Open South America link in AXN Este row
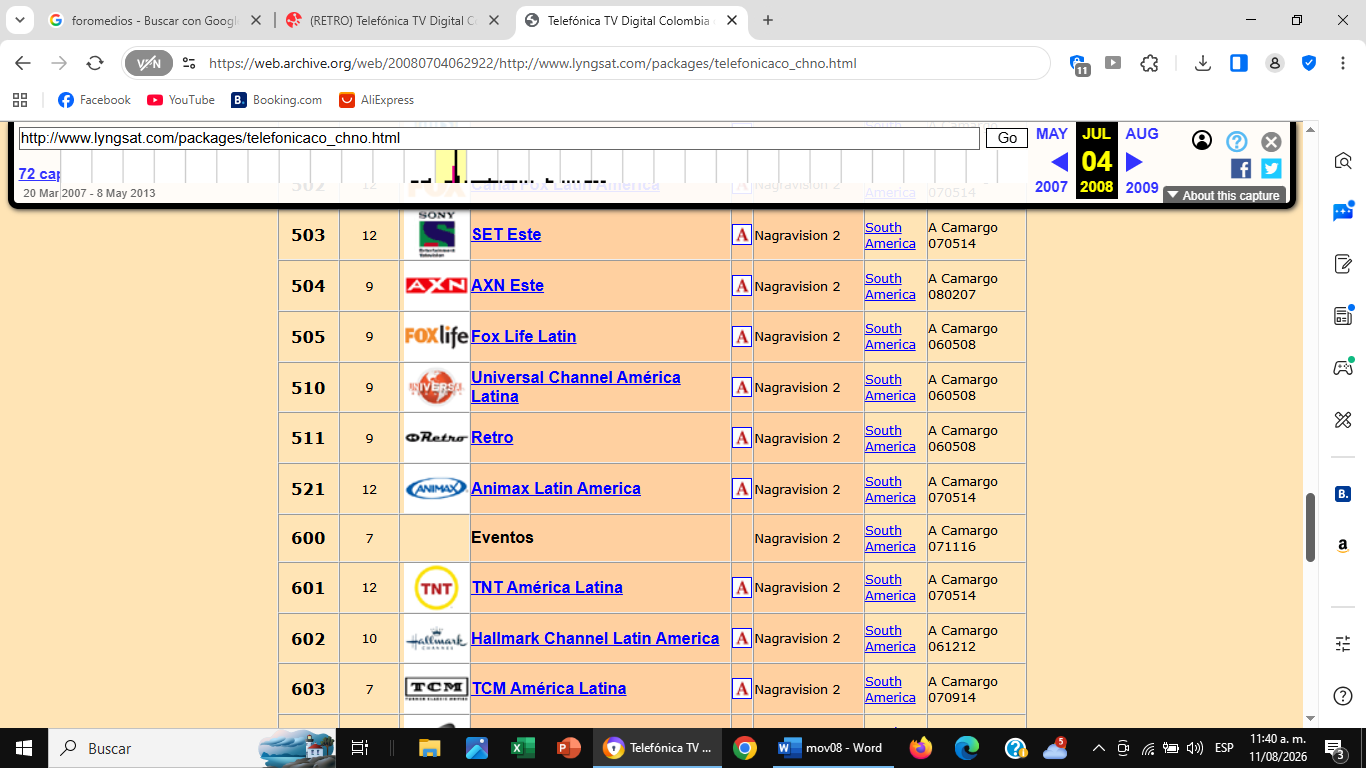This screenshot has height=768, width=1366. point(890,286)
